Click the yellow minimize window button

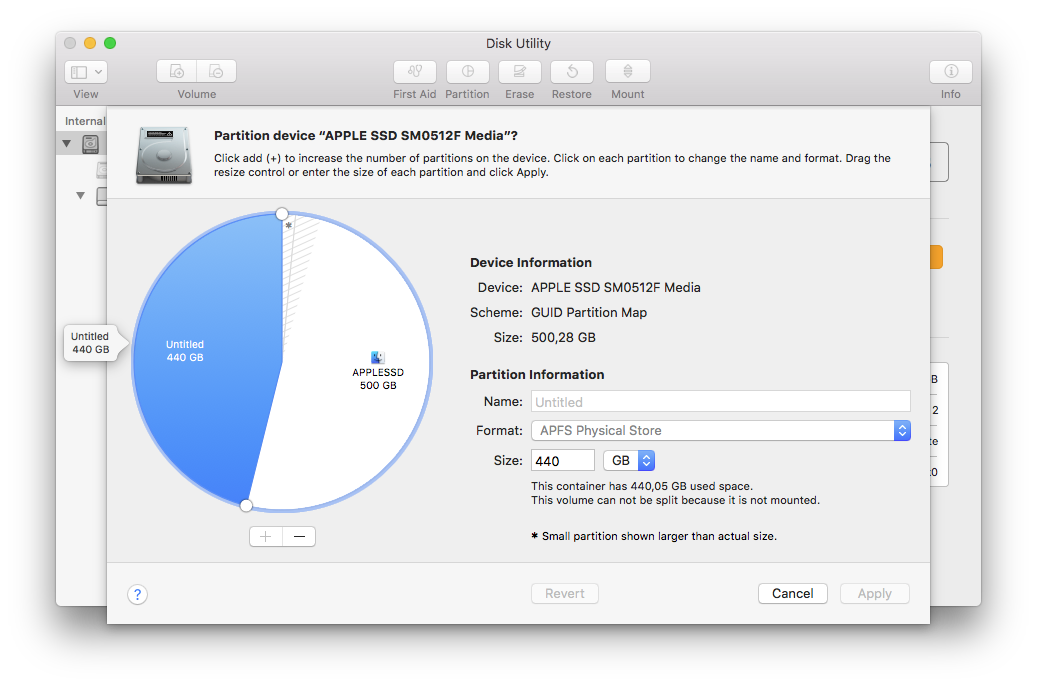[x=90, y=43]
